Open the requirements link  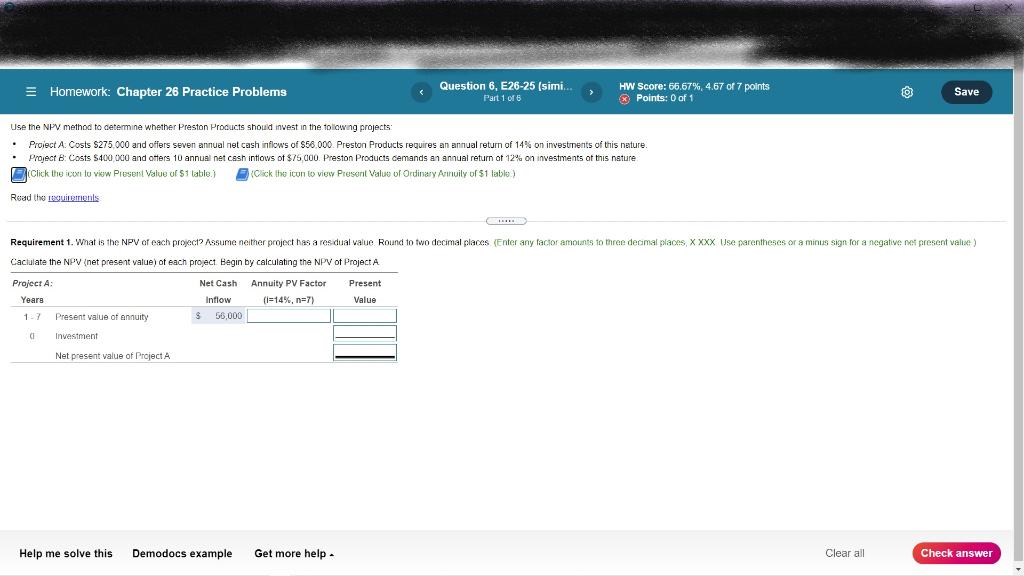click(74, 198)
